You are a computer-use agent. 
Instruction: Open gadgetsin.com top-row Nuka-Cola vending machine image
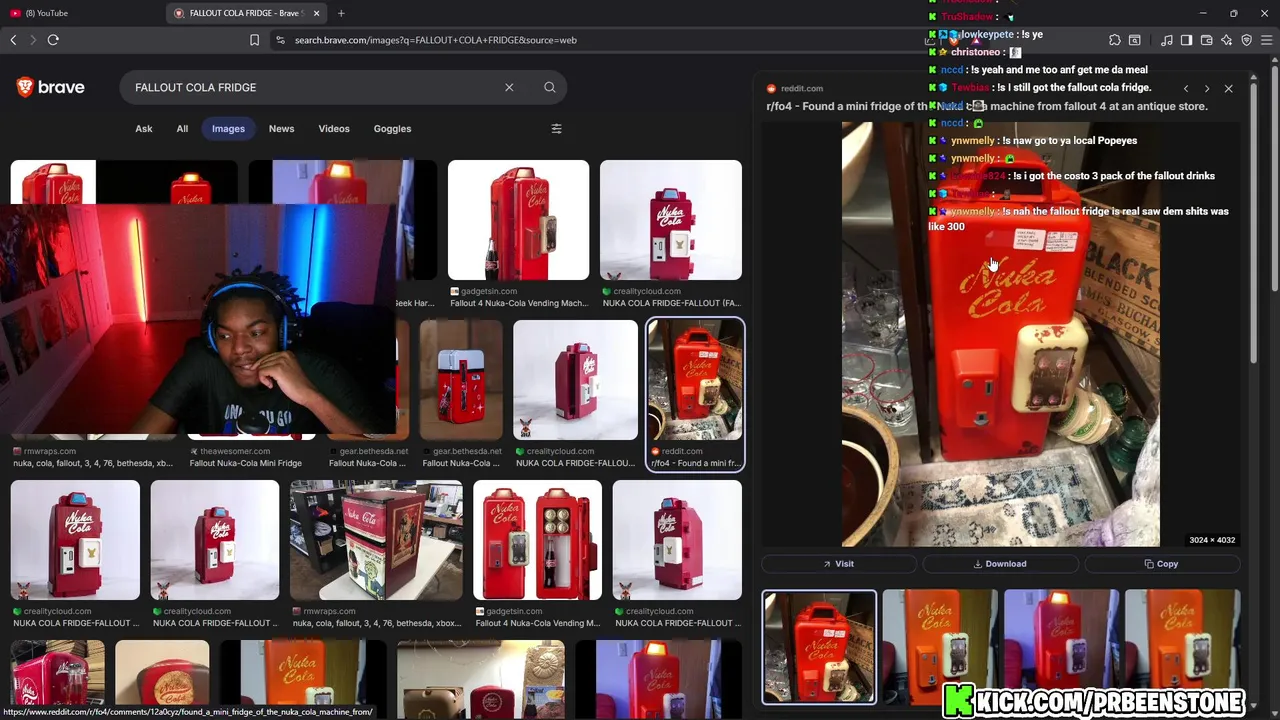[518, 220]
